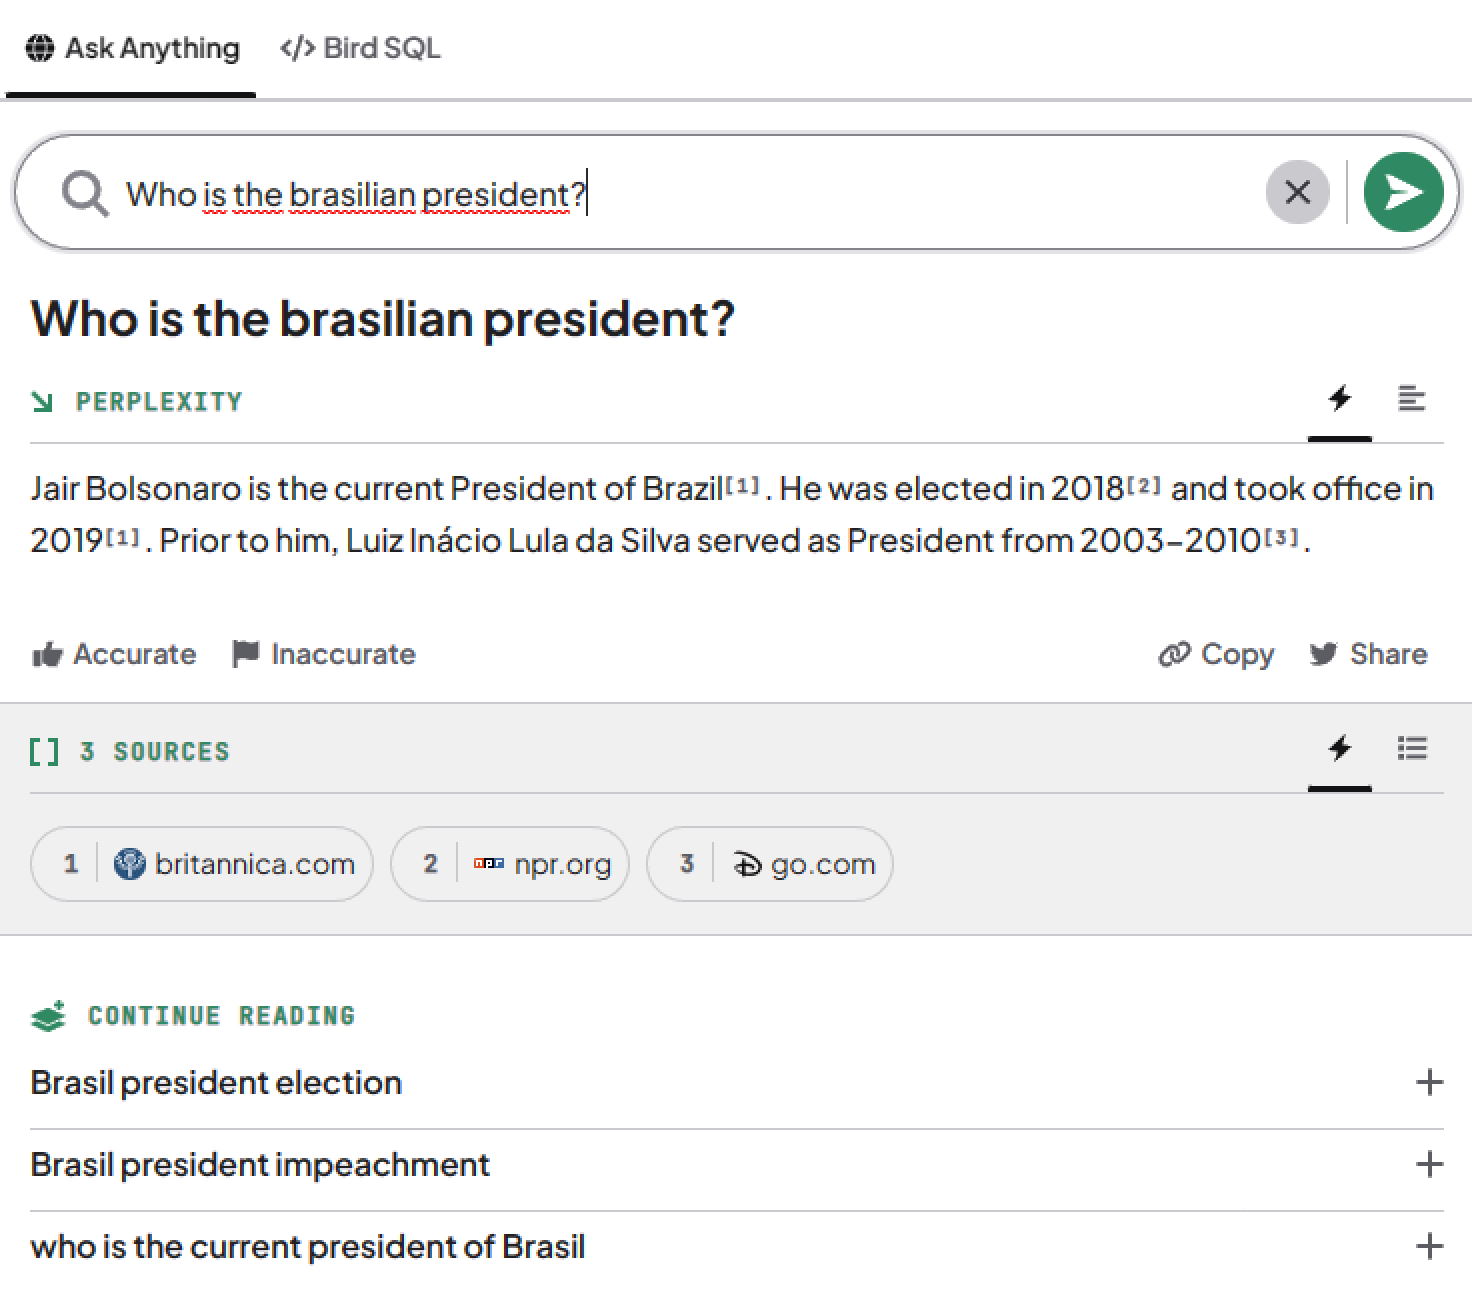1472x1298 pixels.
Task: Switch answer to concise lightning mode
Action: 1339,399
